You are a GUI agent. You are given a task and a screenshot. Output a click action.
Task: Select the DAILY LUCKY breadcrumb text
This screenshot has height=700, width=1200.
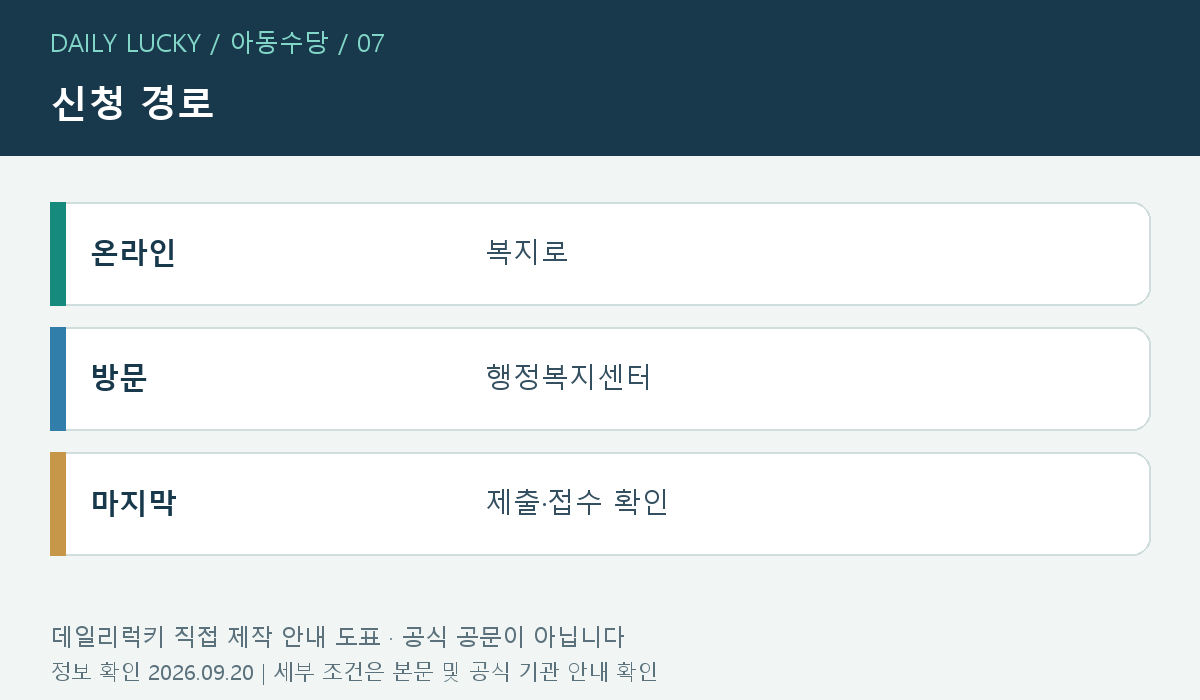point(126,43)
